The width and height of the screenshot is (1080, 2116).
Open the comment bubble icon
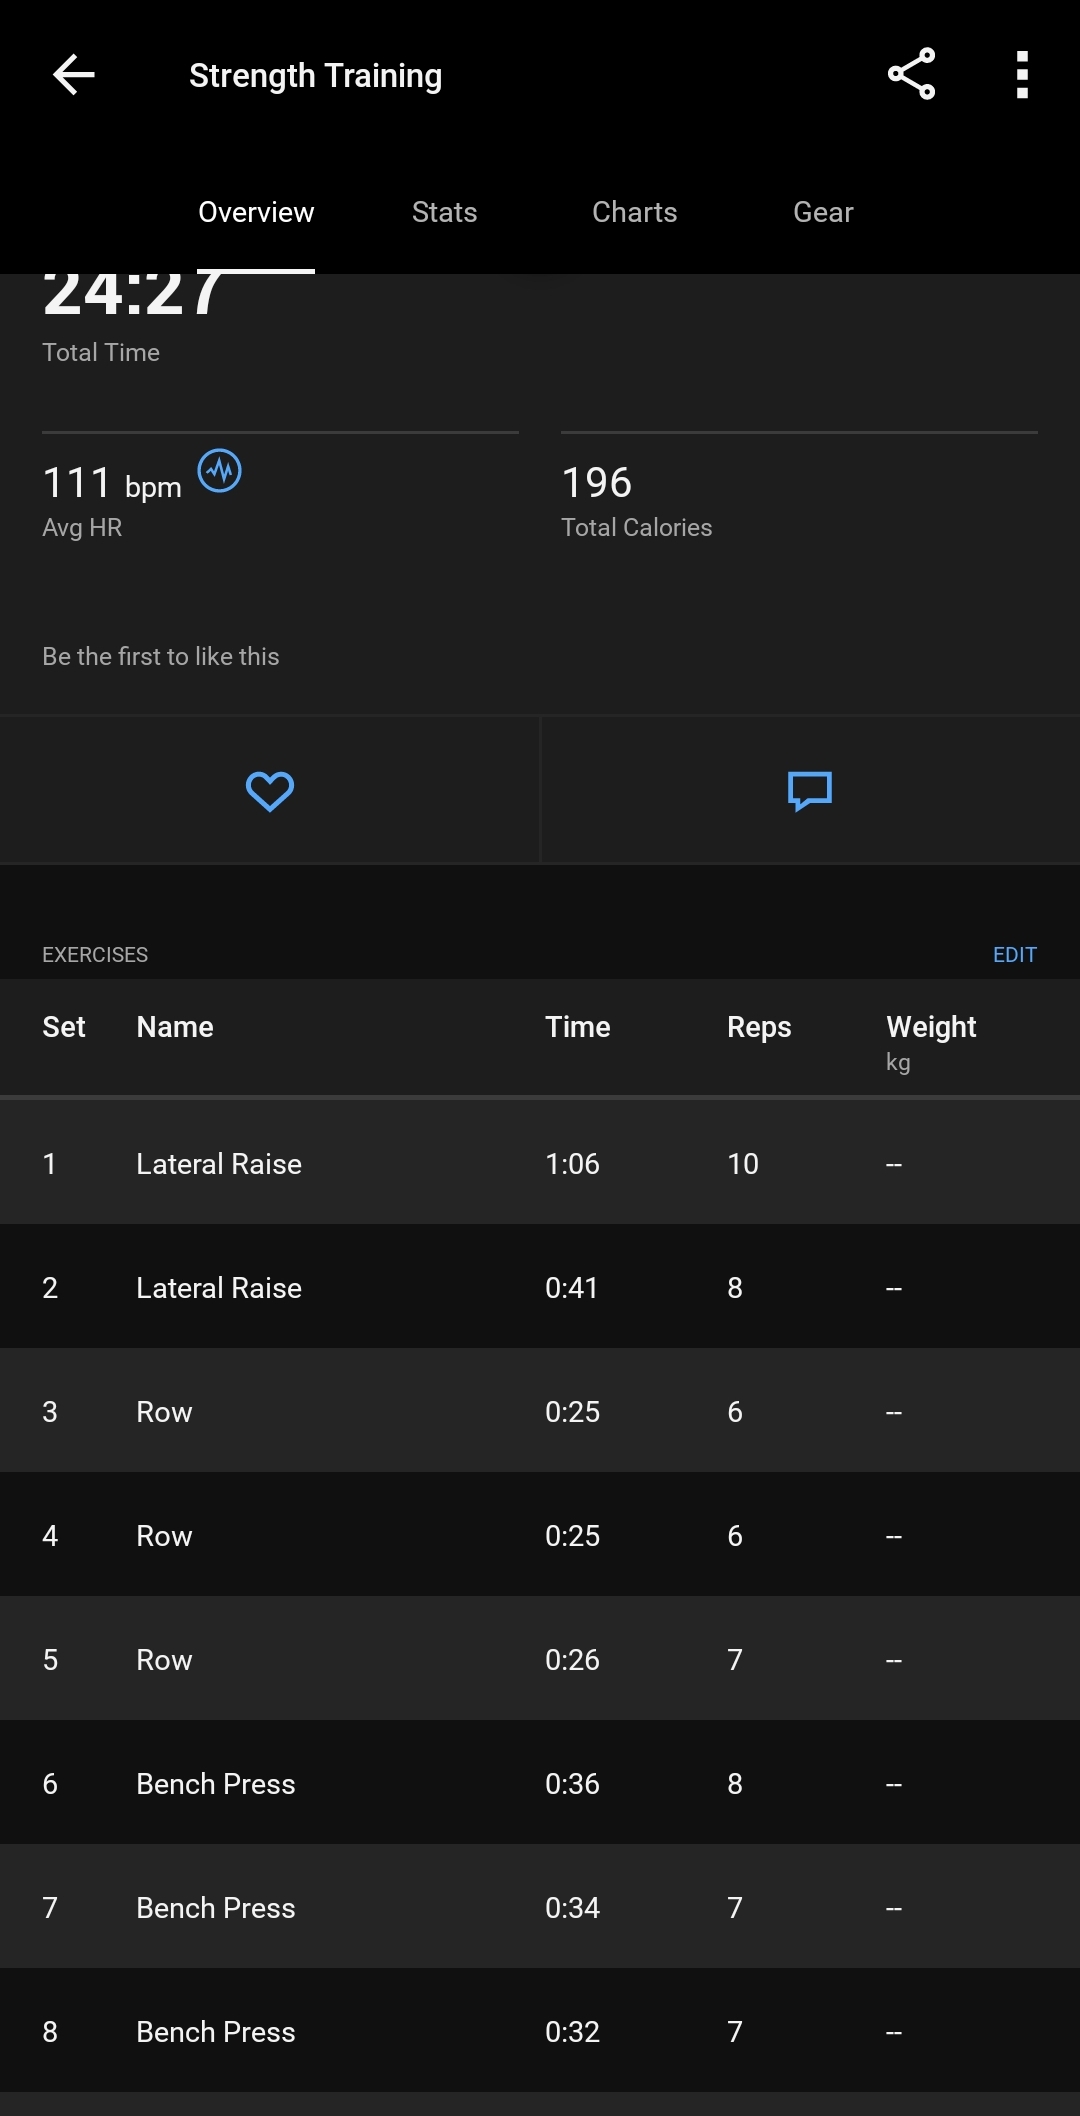(809, 791)
